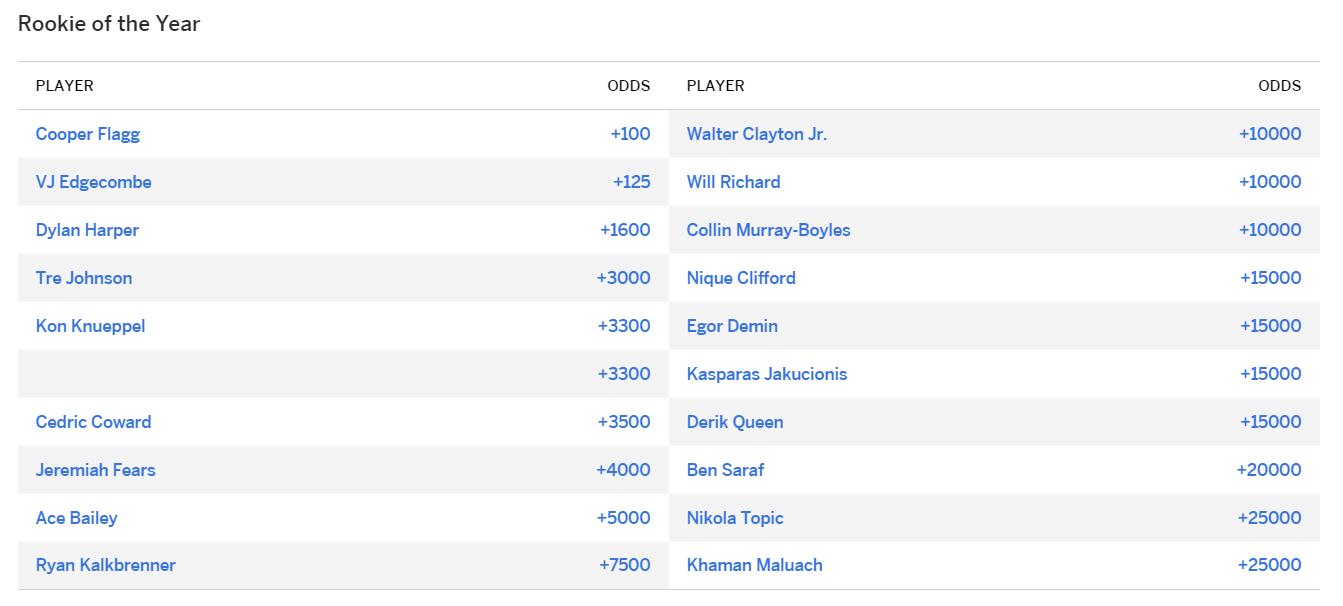Open the Will Richard link
This screenshot has width=1343, height=606.
[734, 182]
